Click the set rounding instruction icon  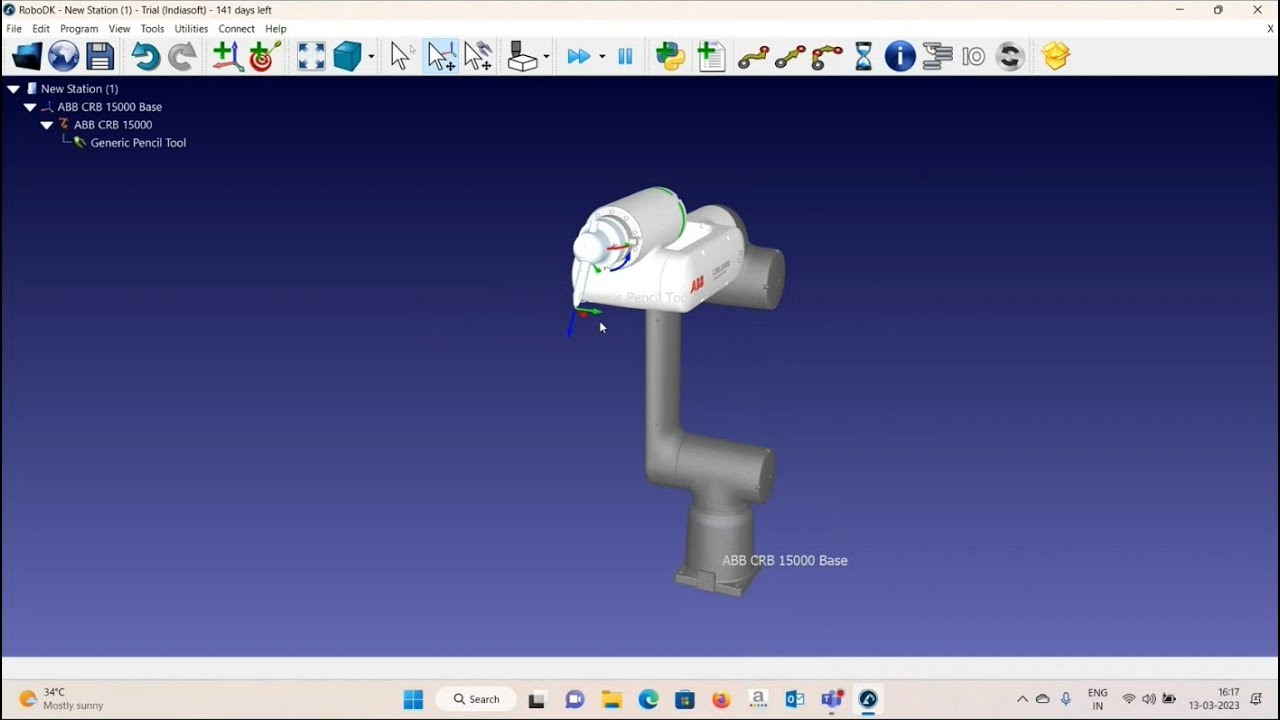(1010, 56)
